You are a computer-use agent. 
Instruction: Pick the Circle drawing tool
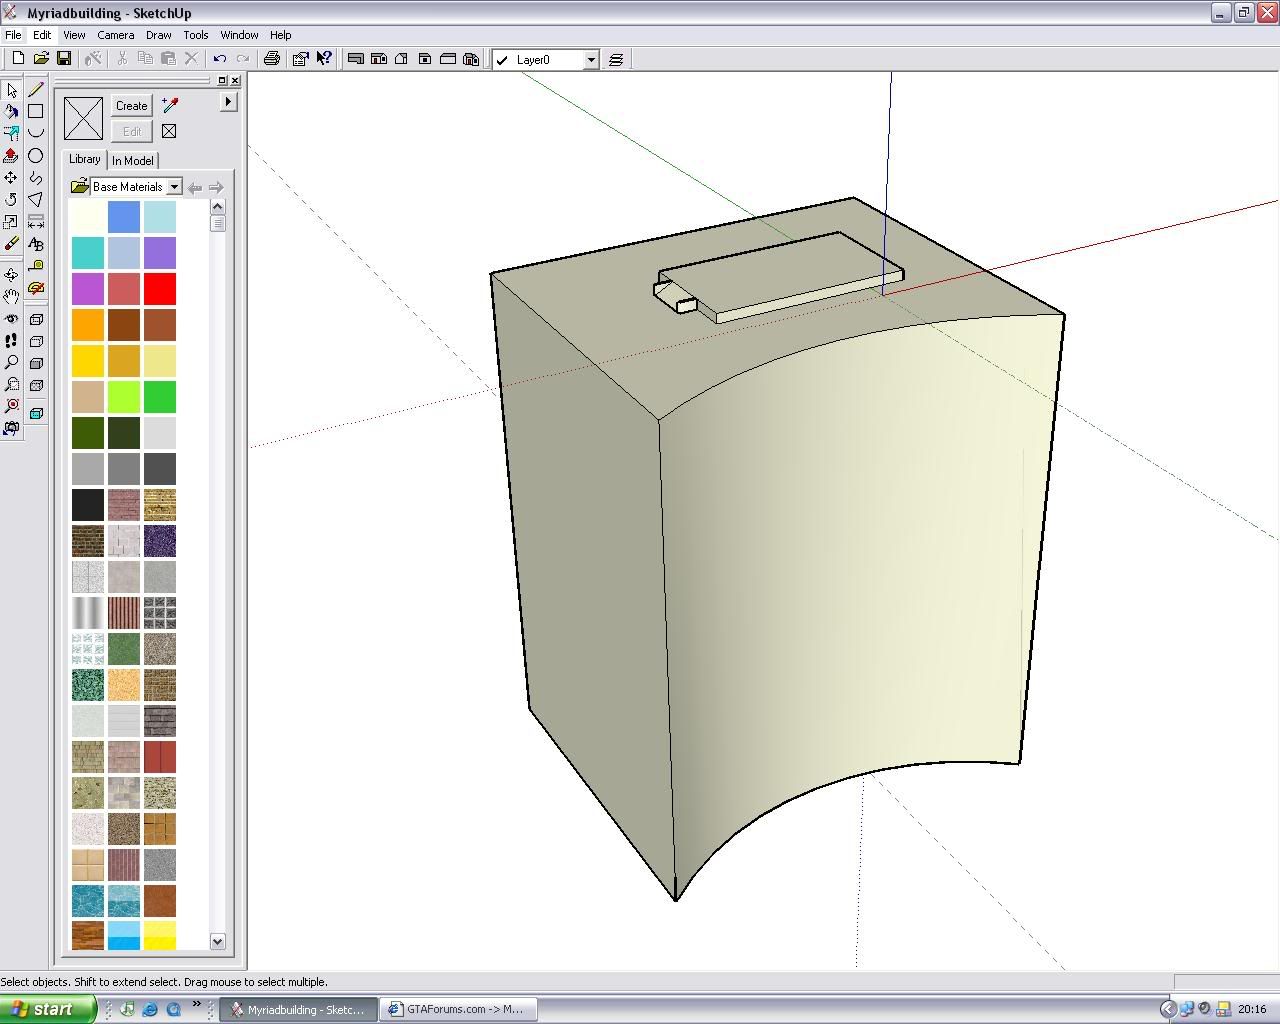click(36, 155)
